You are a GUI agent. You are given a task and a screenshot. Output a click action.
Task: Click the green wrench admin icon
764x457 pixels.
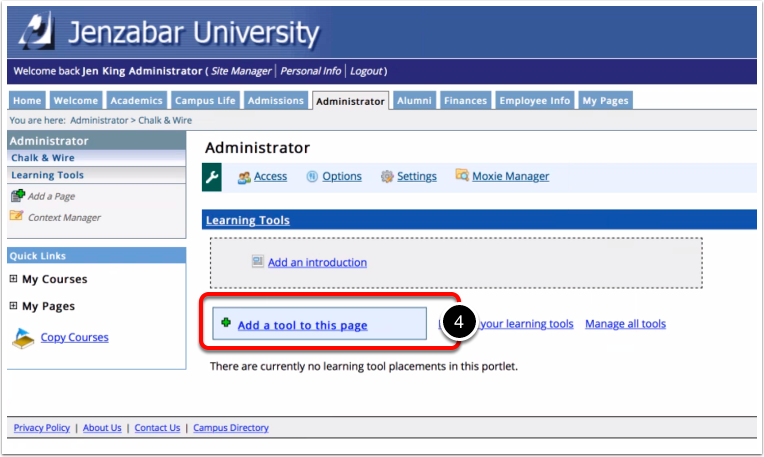(211, 177)
